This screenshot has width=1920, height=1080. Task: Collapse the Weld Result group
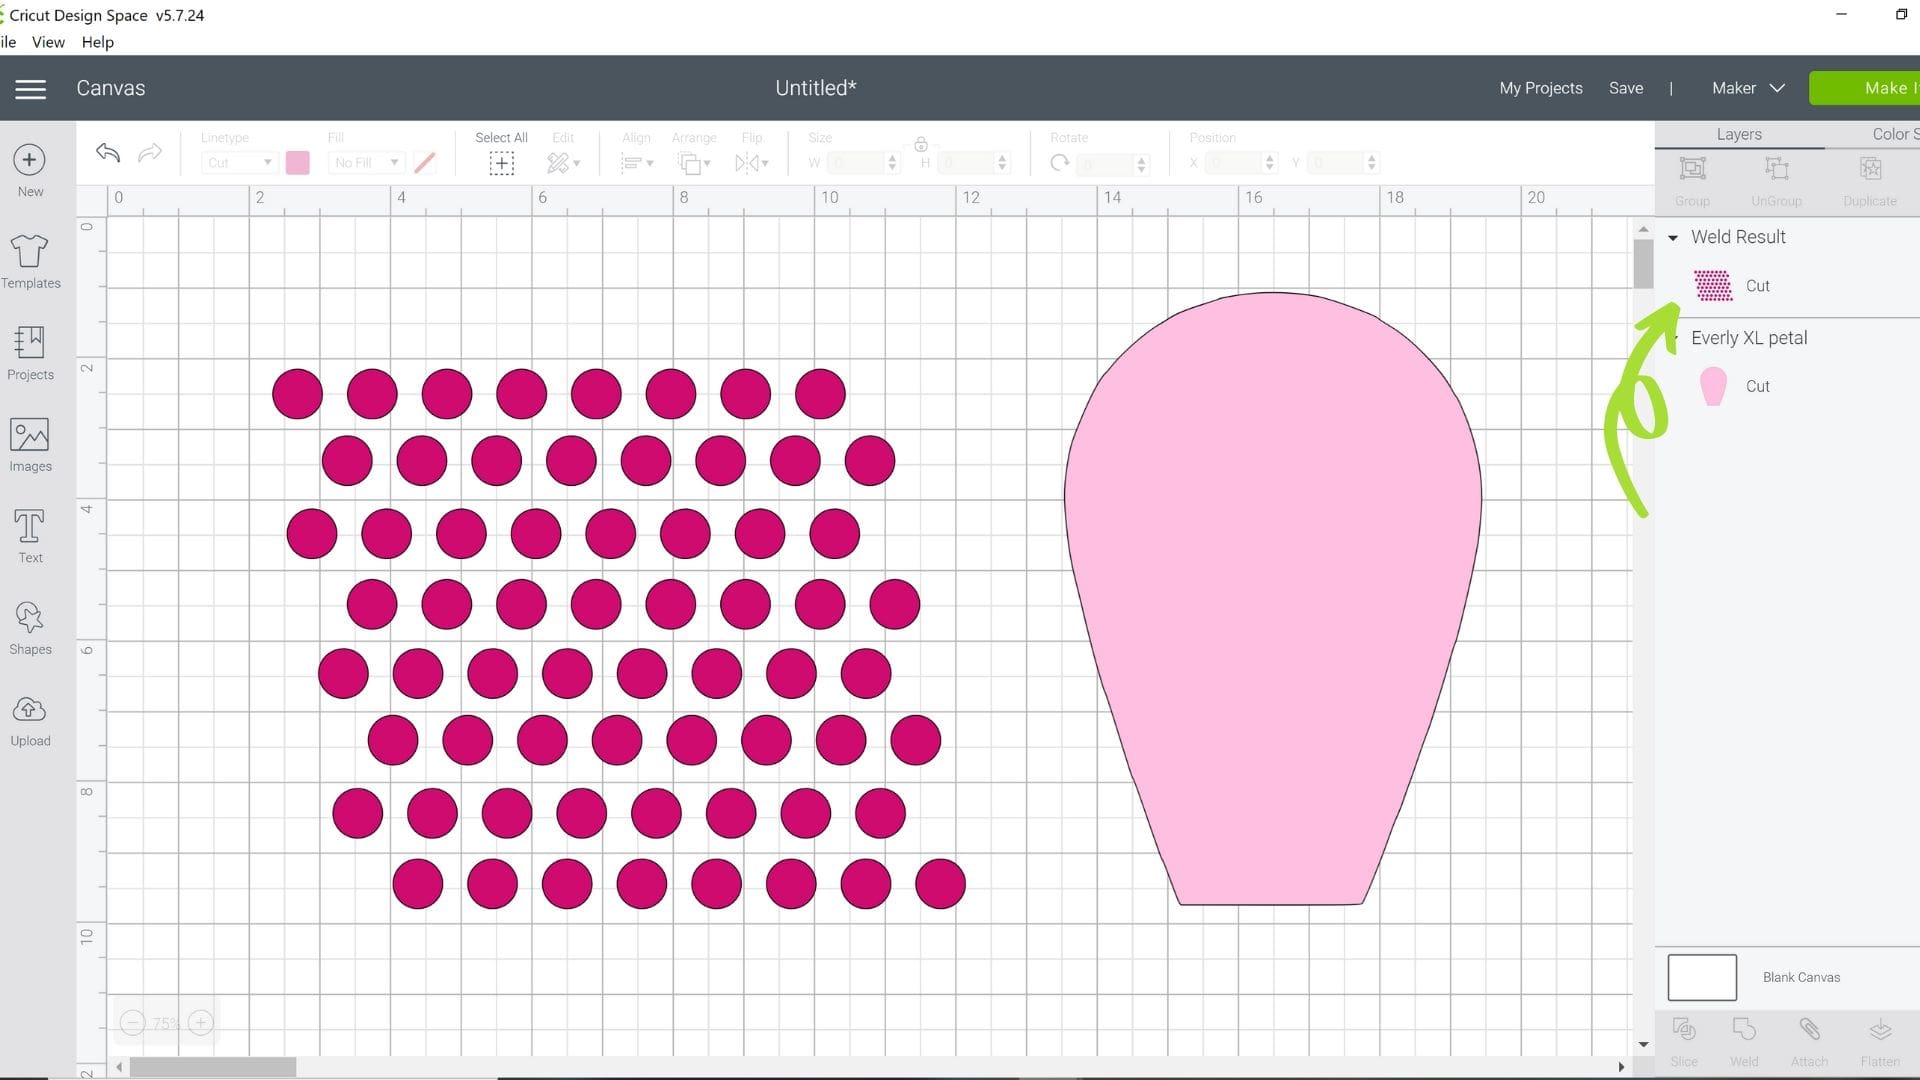click(x=1674, y=237)
